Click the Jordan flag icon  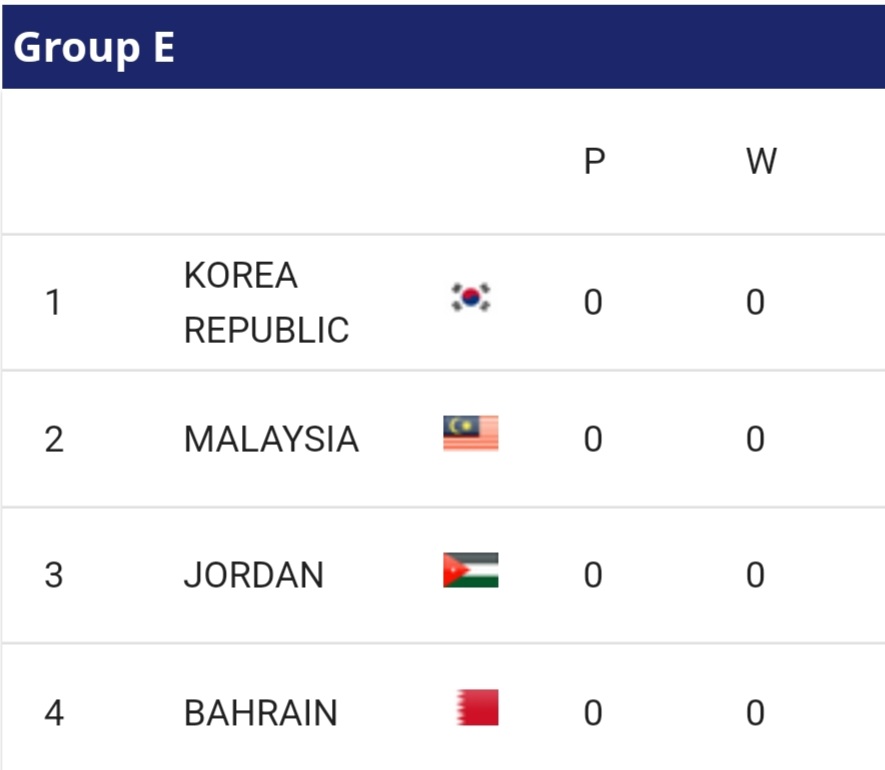tap(471, 570)
